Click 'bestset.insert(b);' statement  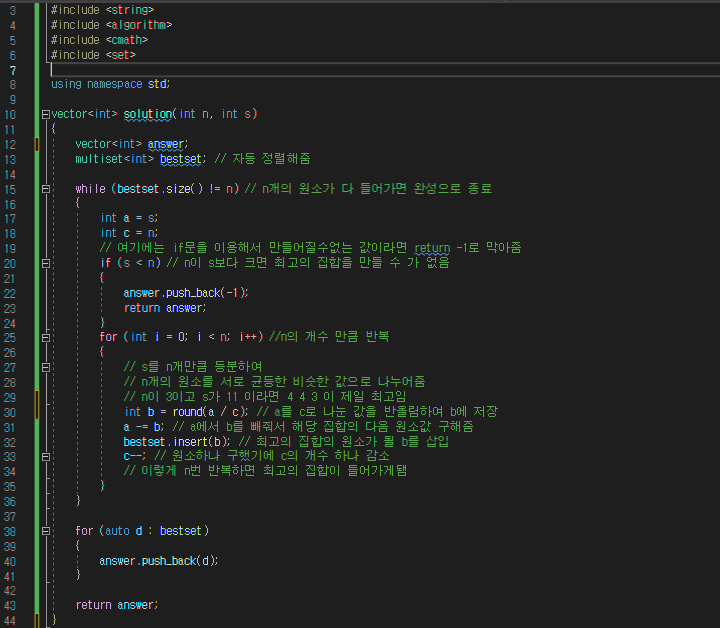click(x=176, y=442)
